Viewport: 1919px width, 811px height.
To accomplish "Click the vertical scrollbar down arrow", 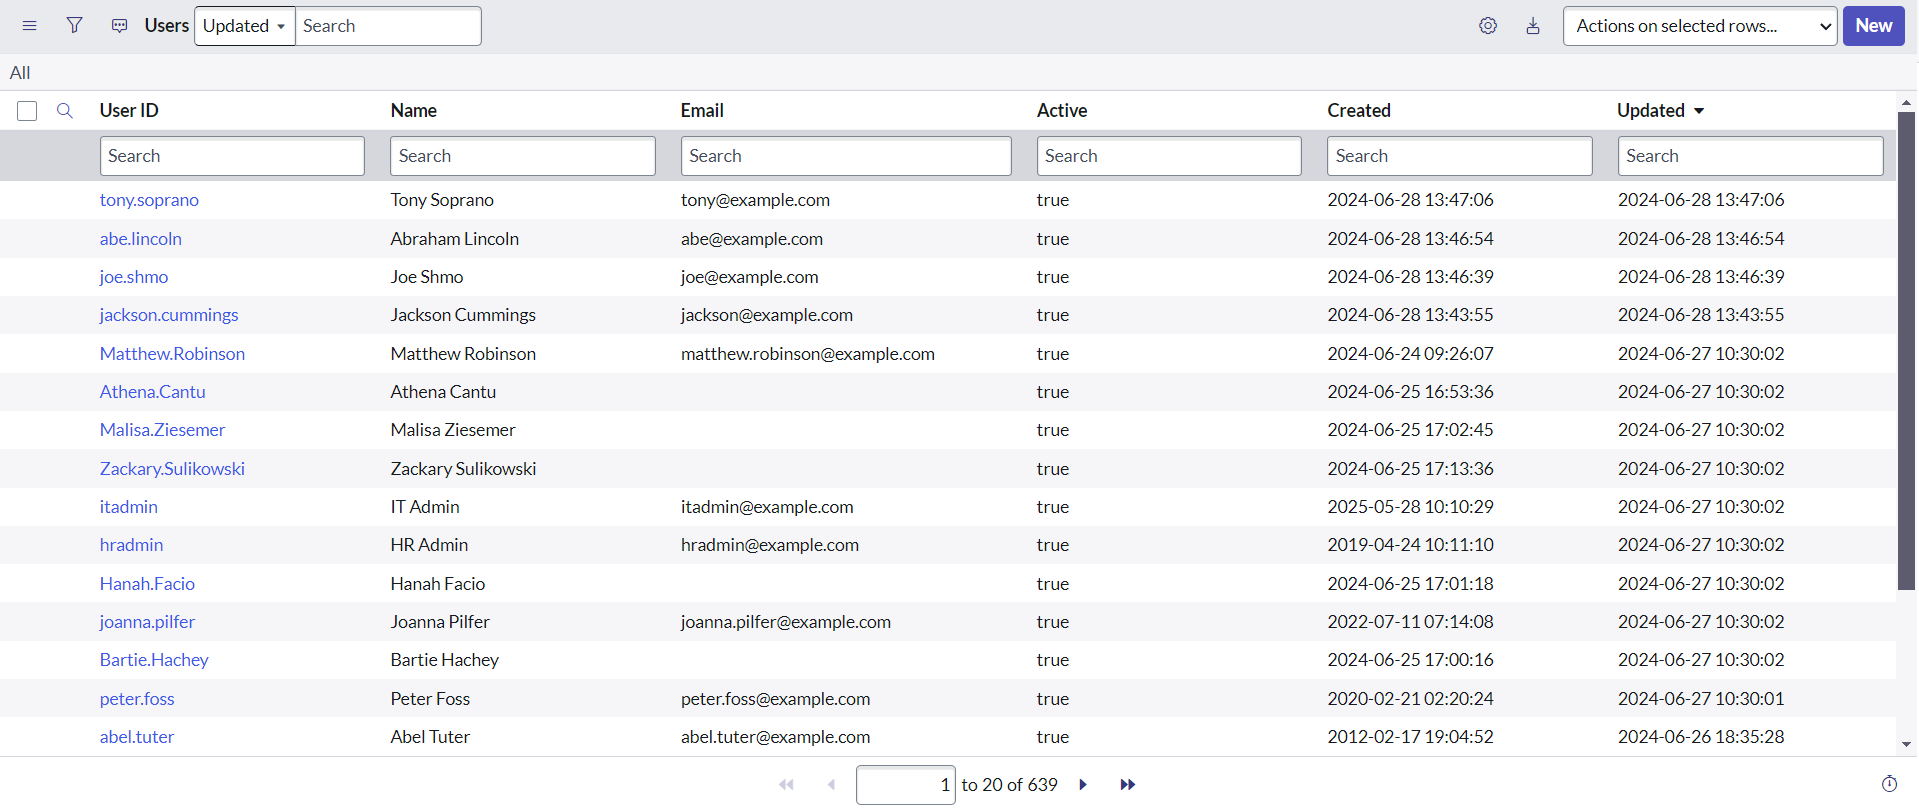I will 1906,744.
